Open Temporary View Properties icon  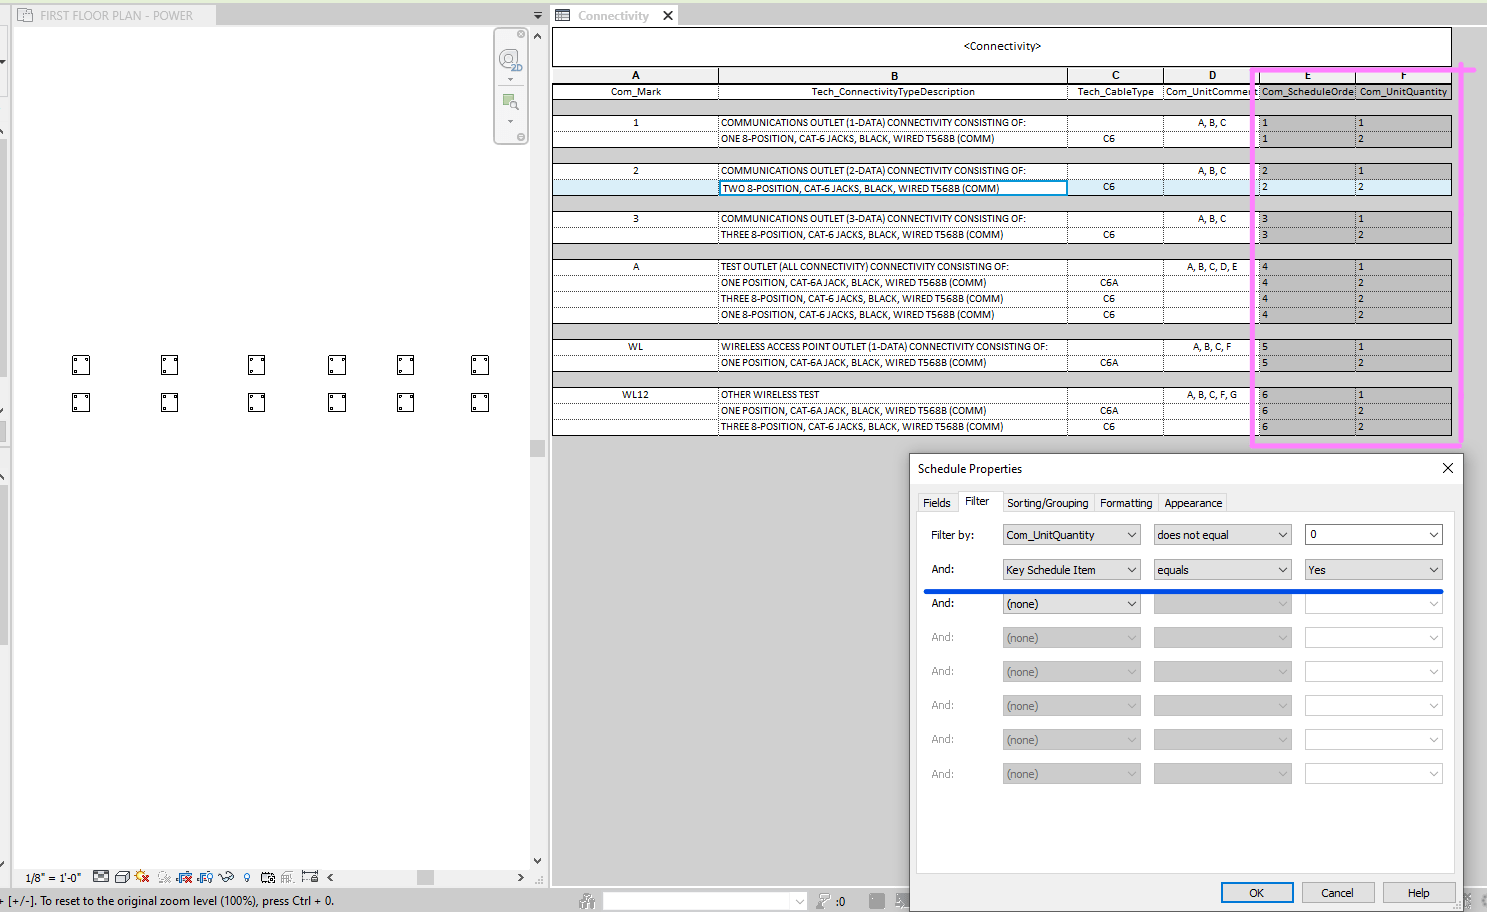267,877
